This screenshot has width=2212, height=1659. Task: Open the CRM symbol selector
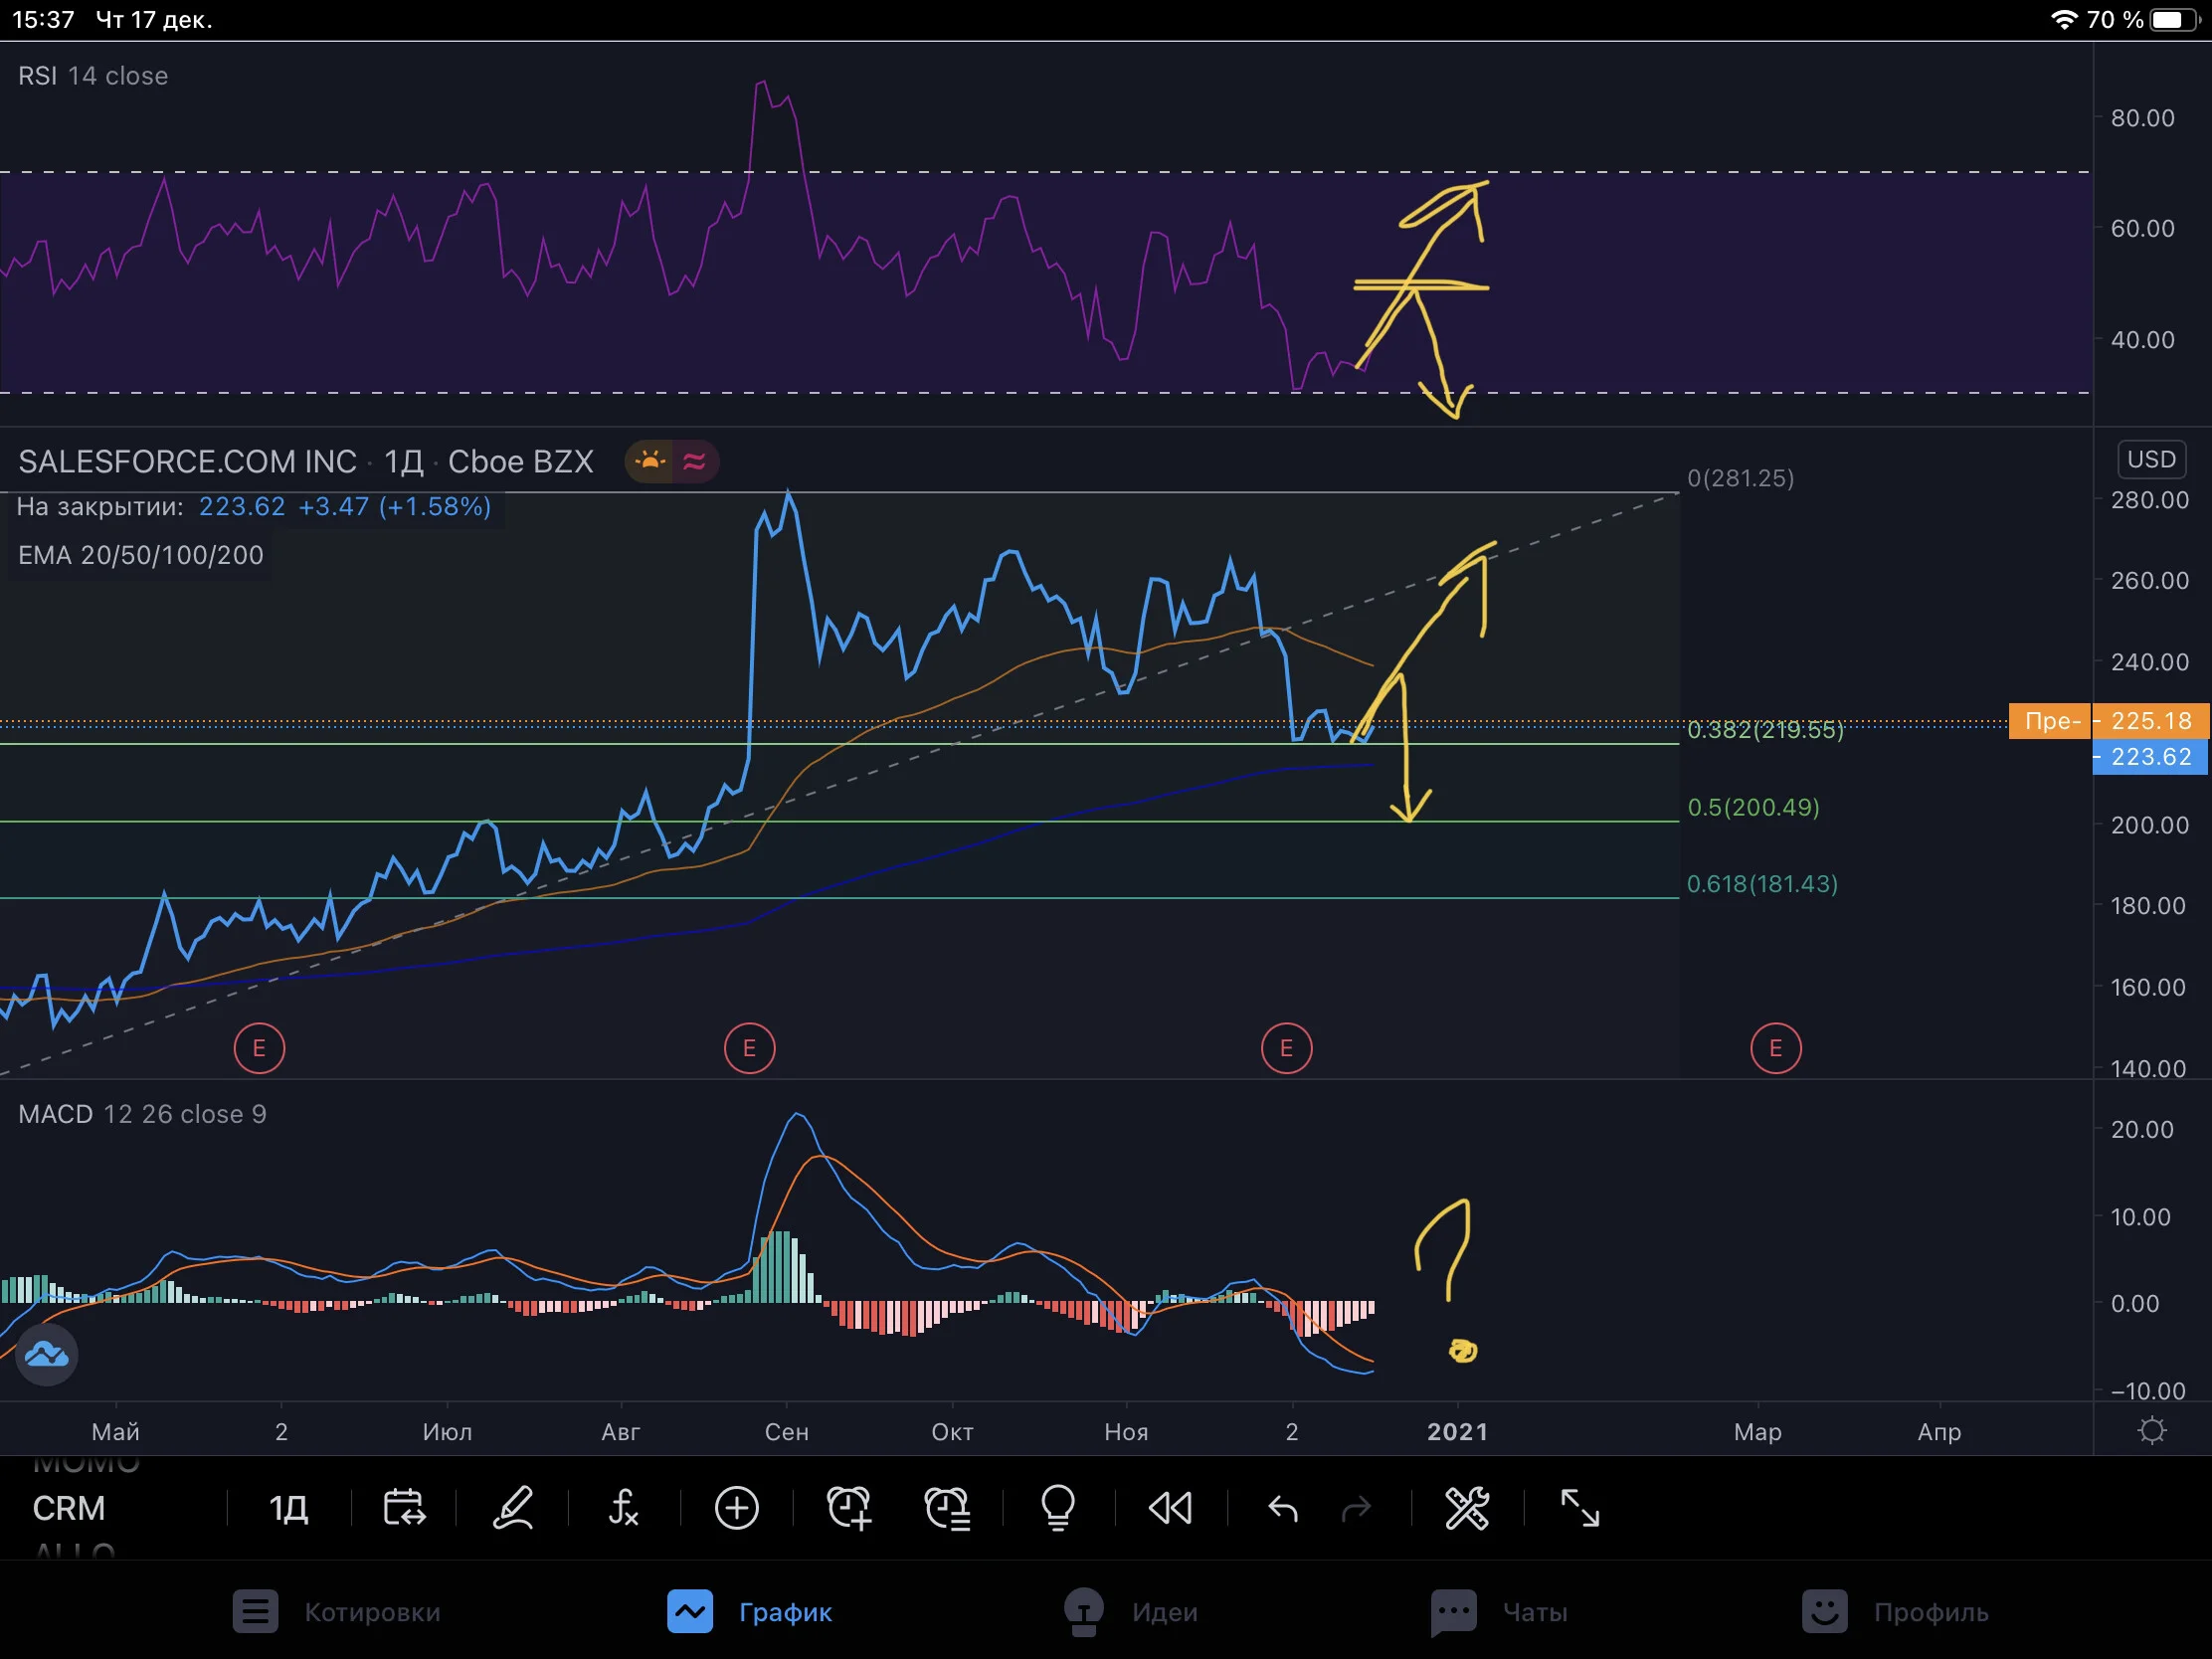pos(69,1508)
